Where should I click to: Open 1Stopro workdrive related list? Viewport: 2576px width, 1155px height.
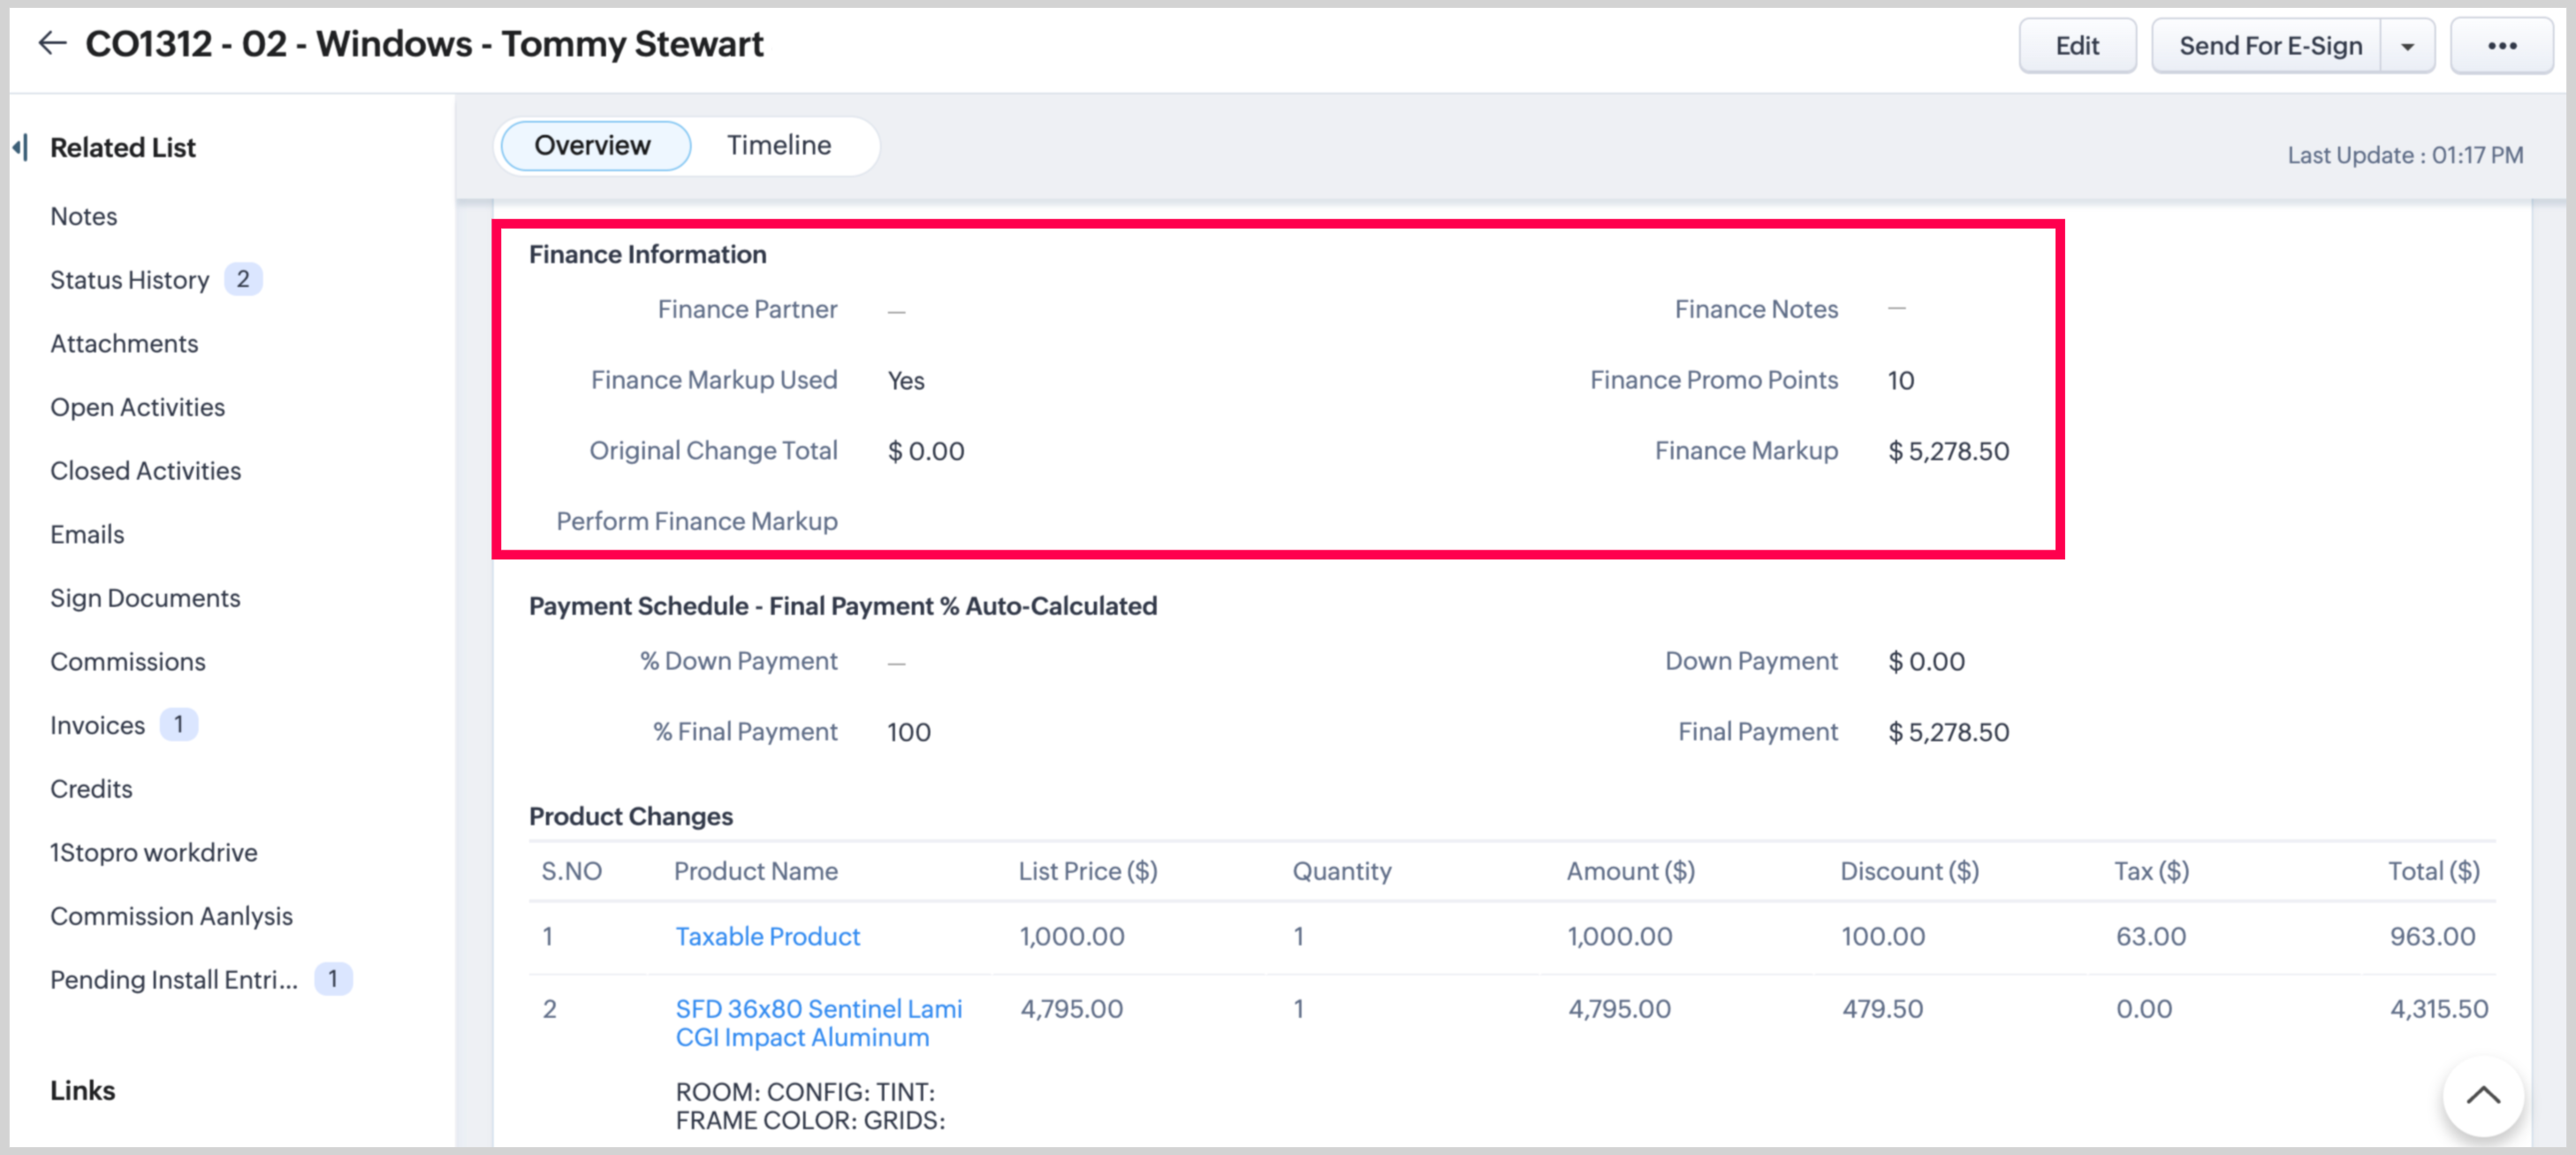pyautogui.click(x=154, y=852)
